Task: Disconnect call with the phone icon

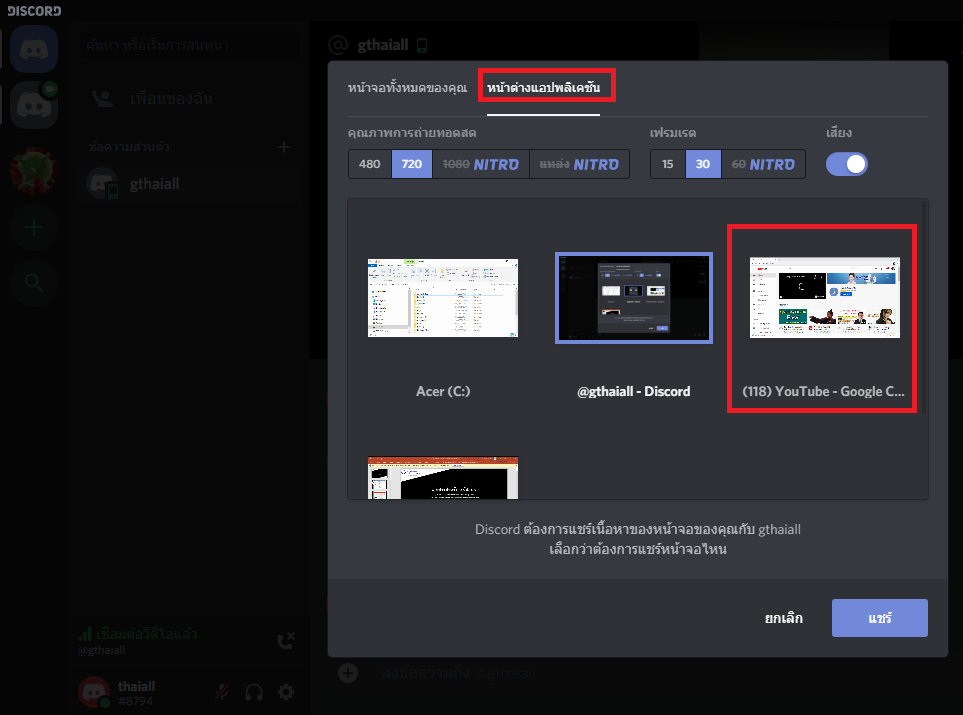Action: tap(285, 641)
